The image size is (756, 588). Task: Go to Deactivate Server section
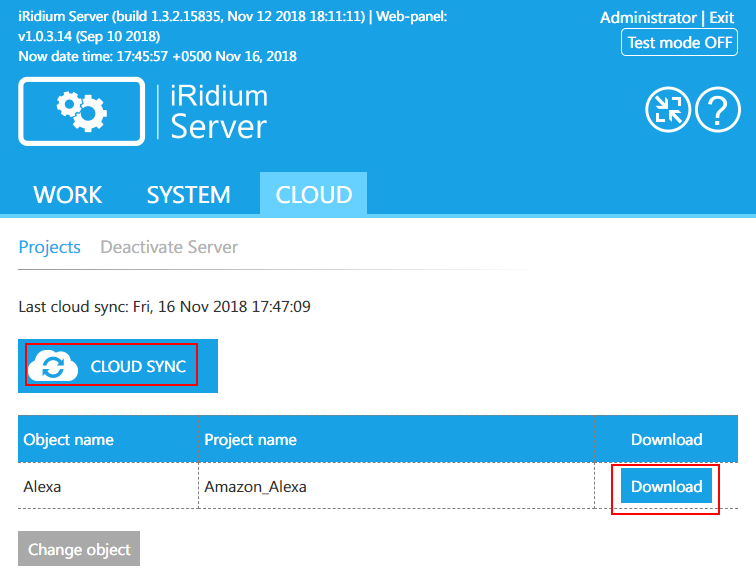pyautogui.click(x=169, y=247)
